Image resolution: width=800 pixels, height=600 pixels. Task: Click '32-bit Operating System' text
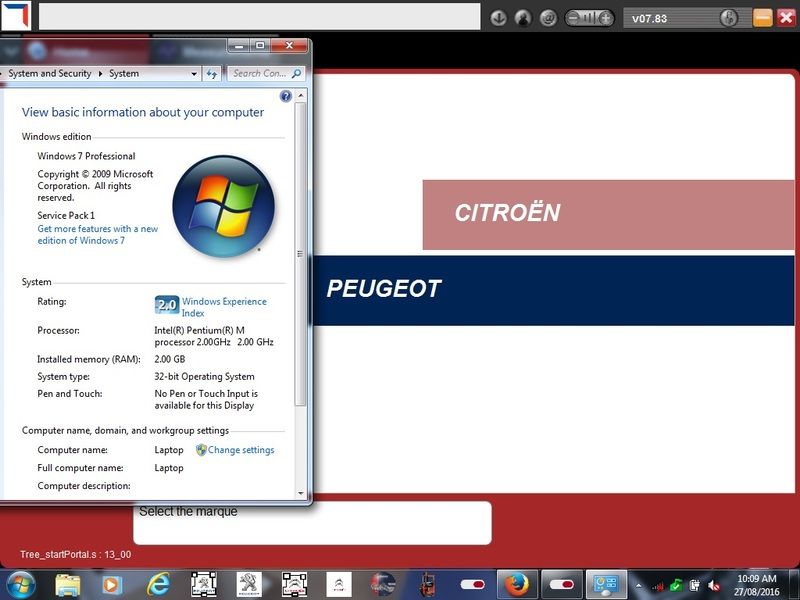coord(204,377)
